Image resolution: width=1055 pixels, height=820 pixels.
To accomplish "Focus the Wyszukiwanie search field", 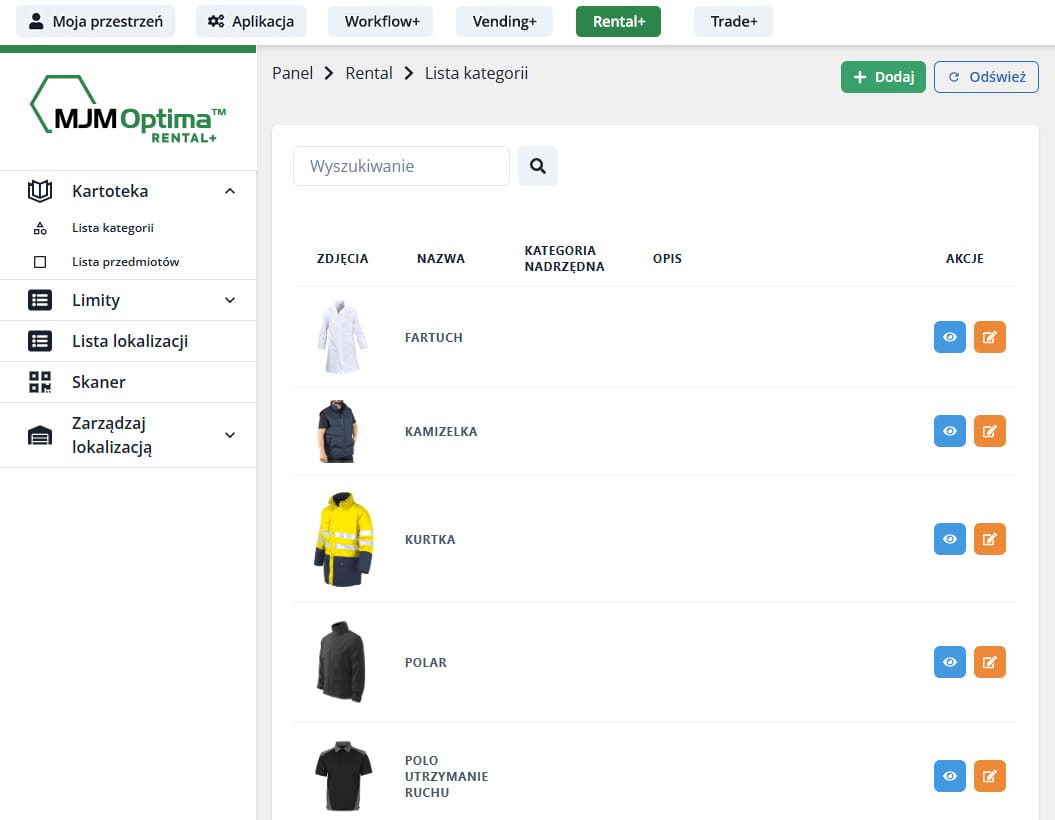I will (401, 166).
